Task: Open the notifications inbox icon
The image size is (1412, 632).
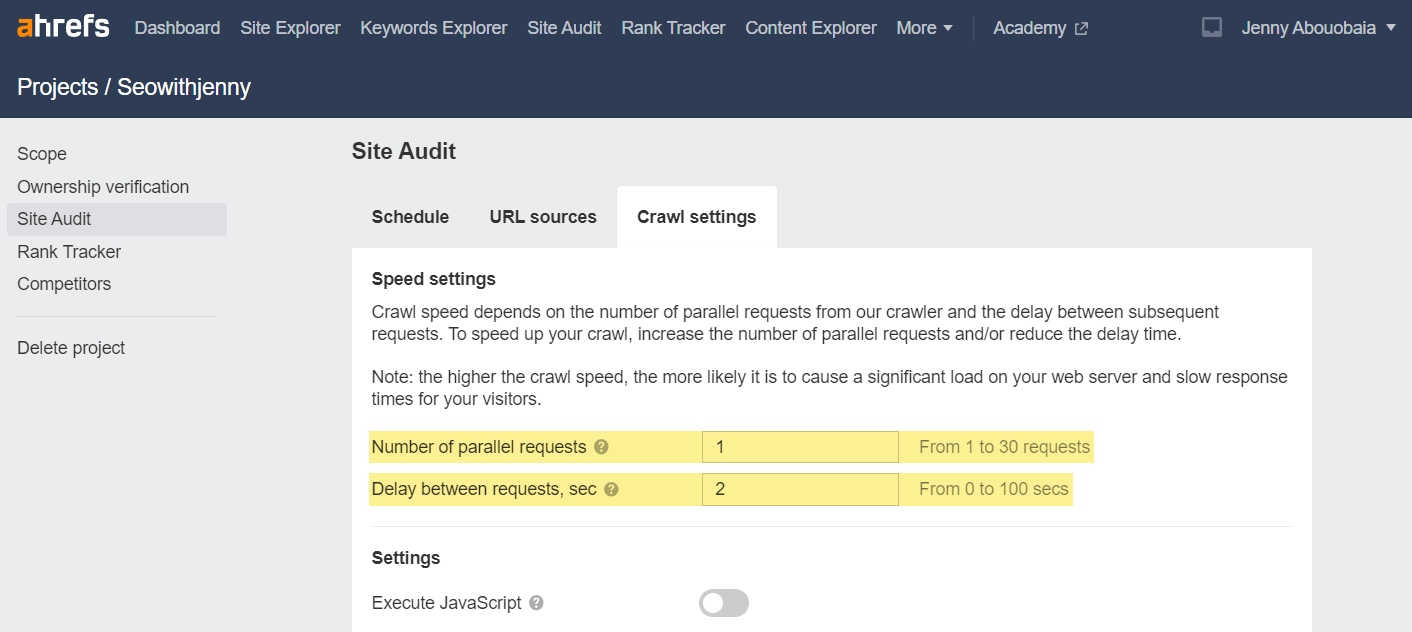Action: click(1211, 27)
